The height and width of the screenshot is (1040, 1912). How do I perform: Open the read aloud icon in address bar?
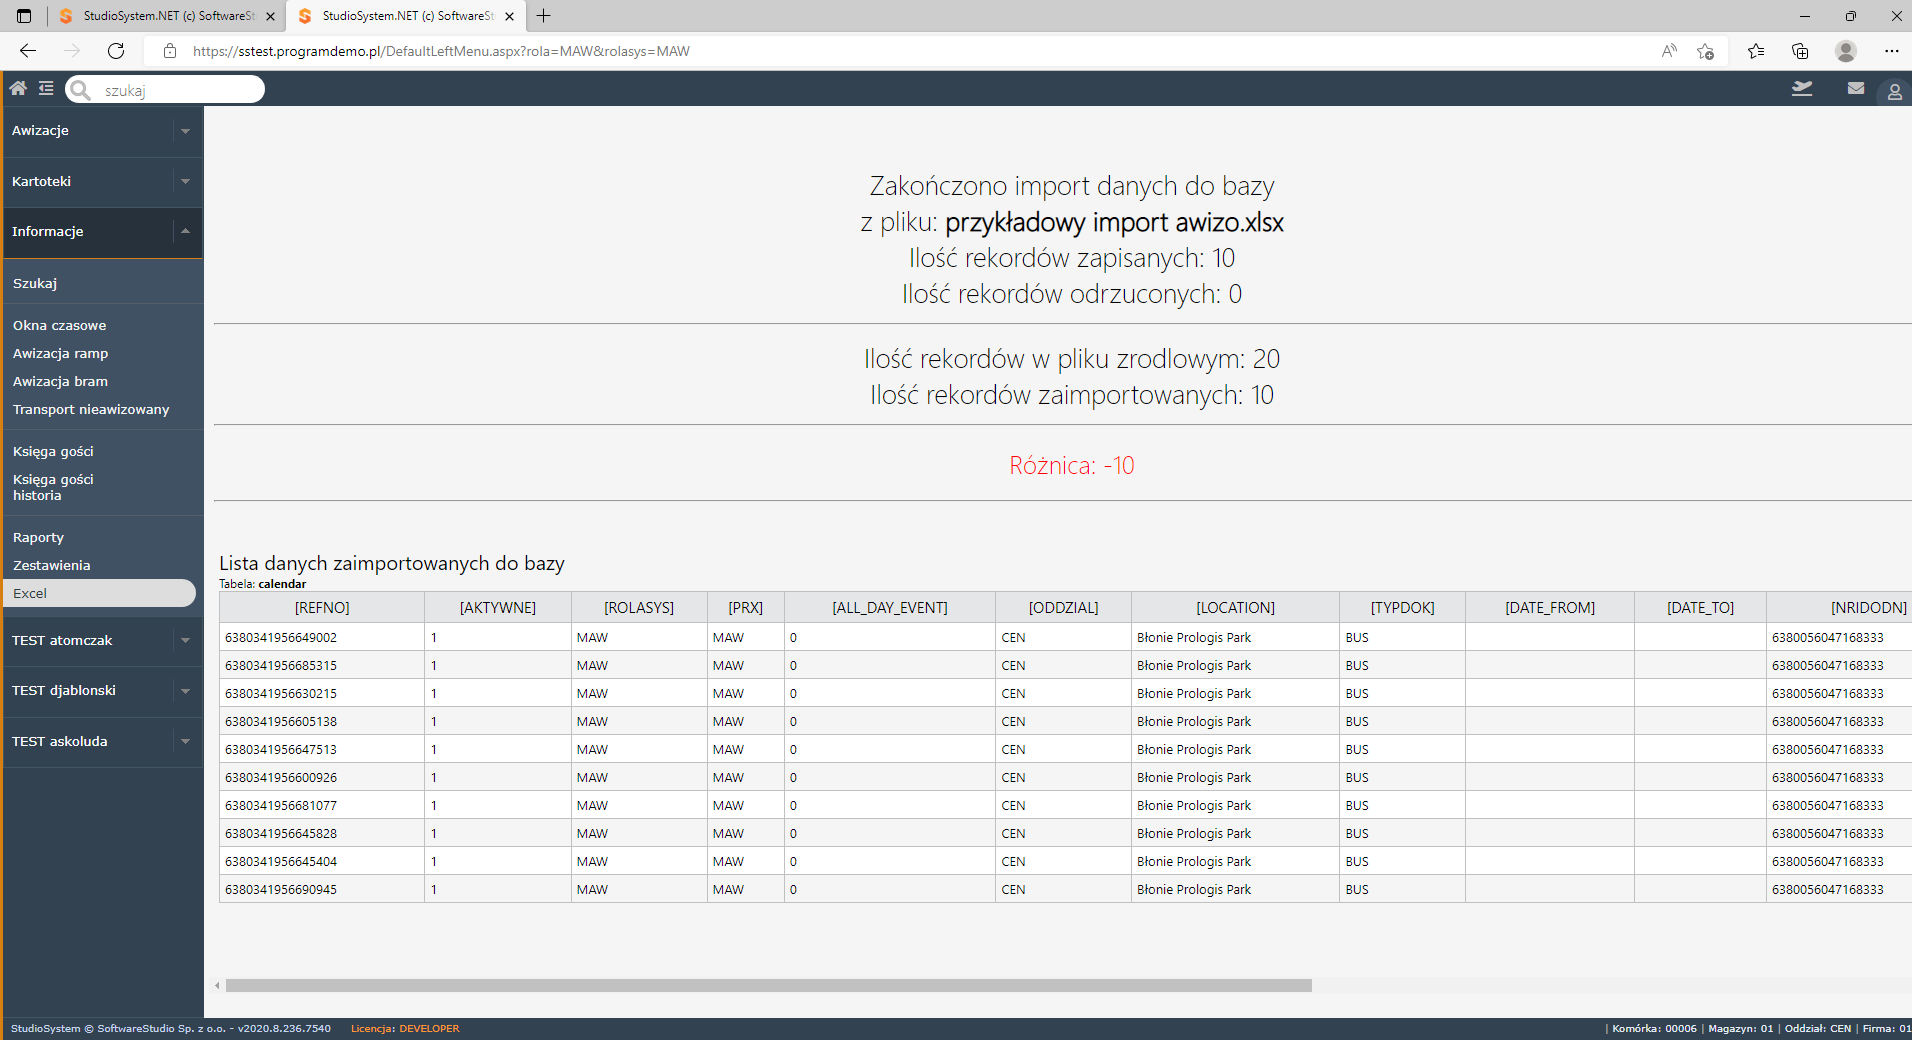(1668, 51)
